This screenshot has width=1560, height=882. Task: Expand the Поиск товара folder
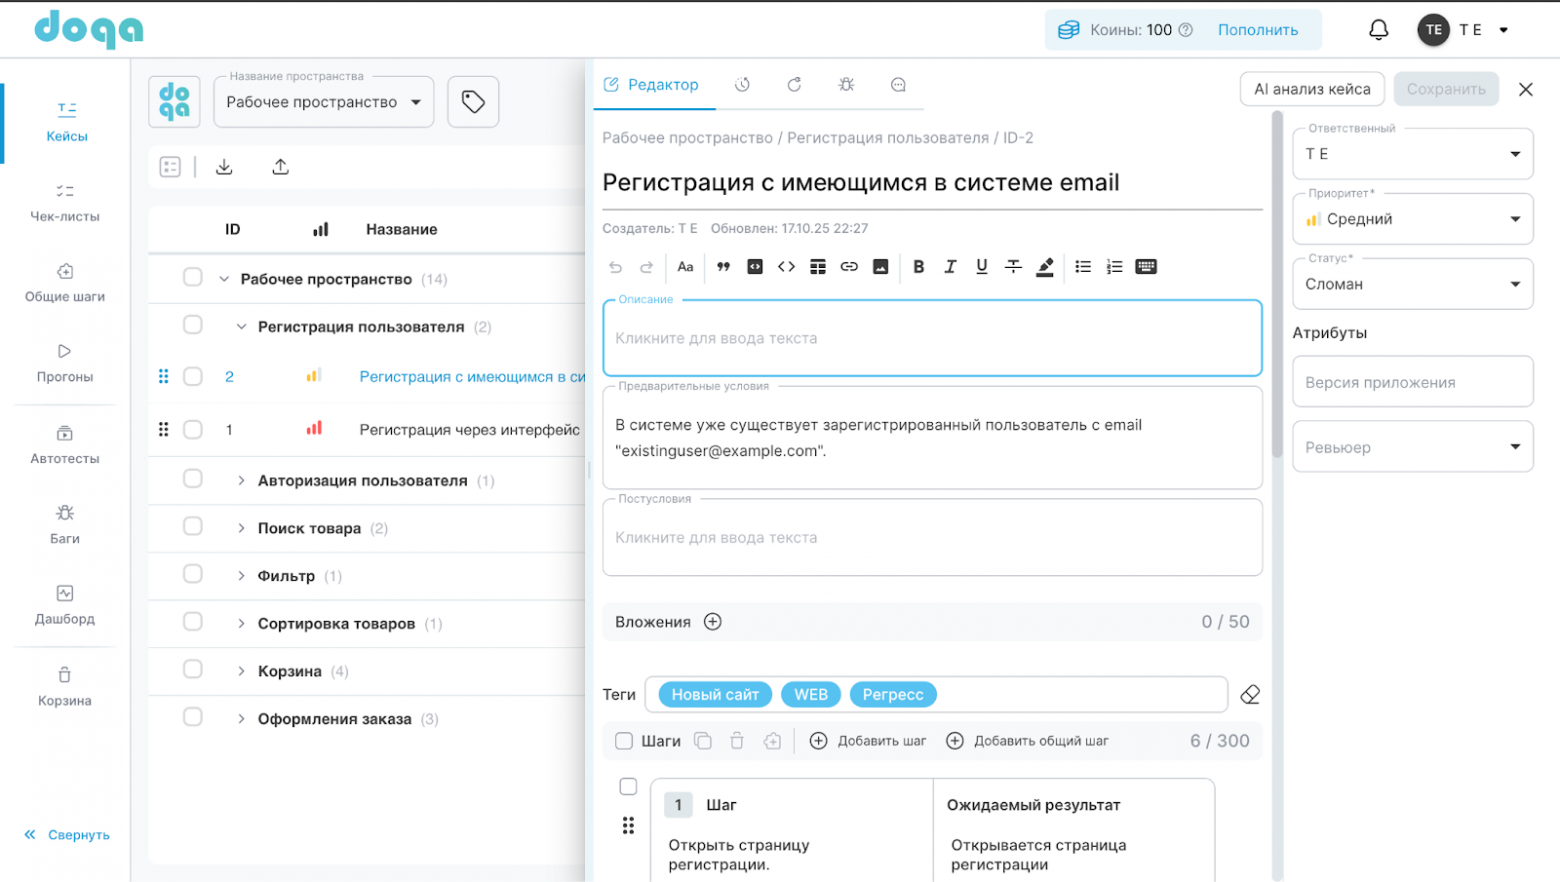coord(241,528)
